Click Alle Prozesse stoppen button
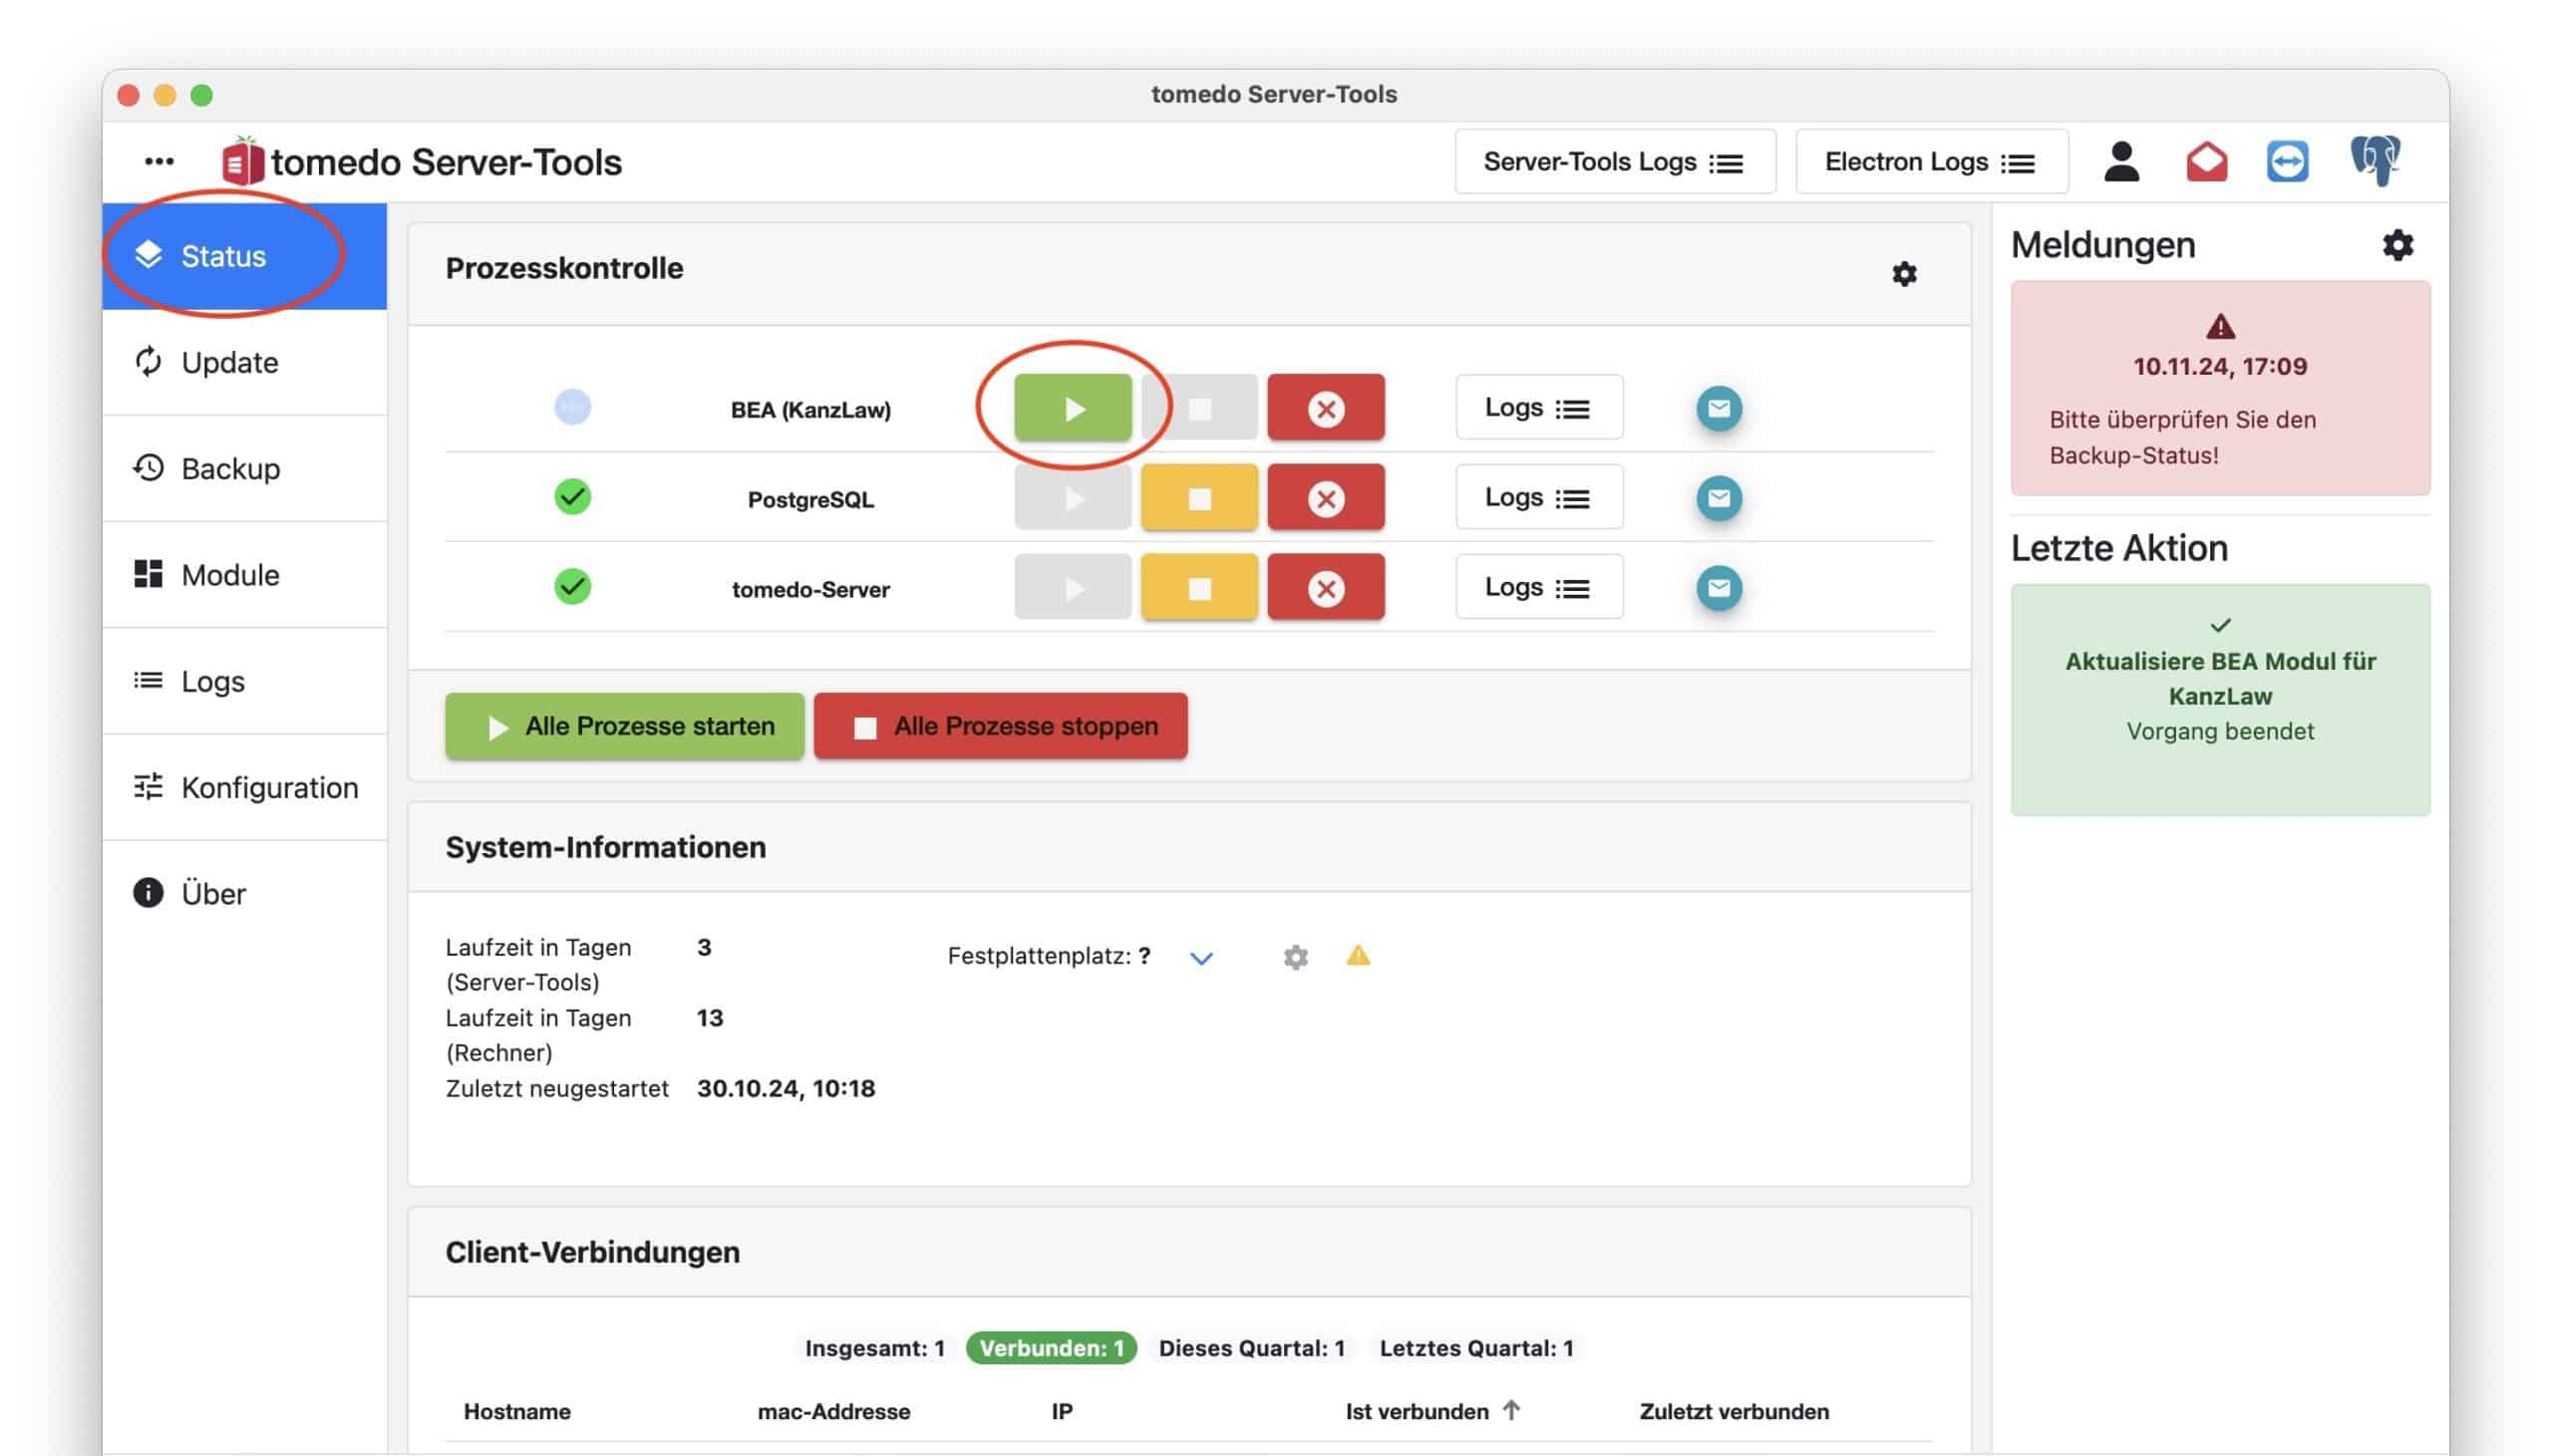The height and width of the screenshot is (1456, 2552). (1000, 726)
